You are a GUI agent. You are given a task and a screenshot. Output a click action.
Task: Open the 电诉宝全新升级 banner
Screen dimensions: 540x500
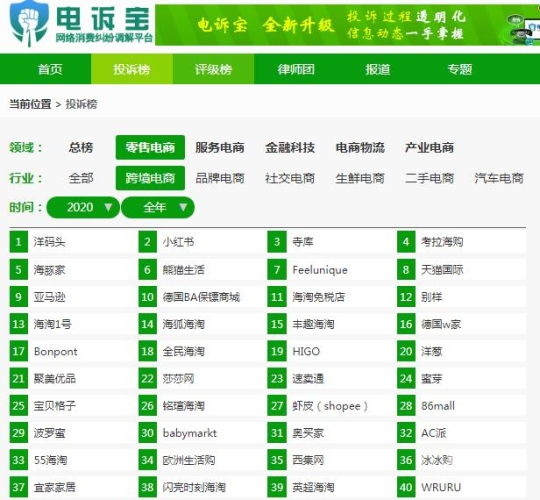(347, 24)
